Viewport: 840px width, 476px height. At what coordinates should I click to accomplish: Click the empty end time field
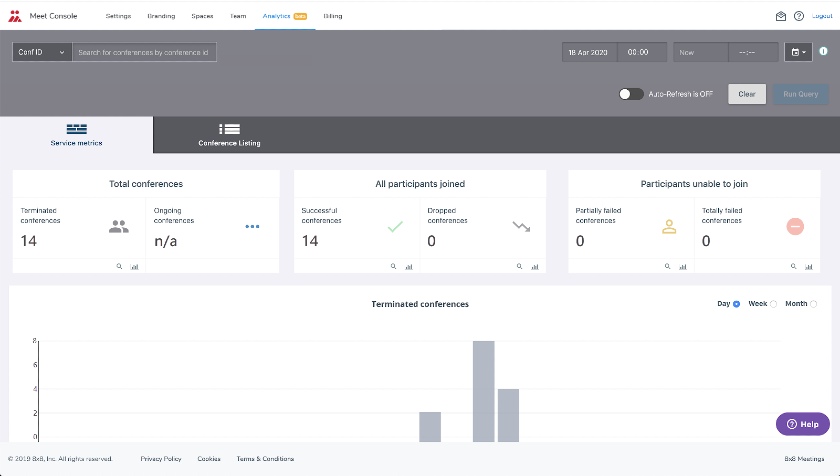click(753, 52)
